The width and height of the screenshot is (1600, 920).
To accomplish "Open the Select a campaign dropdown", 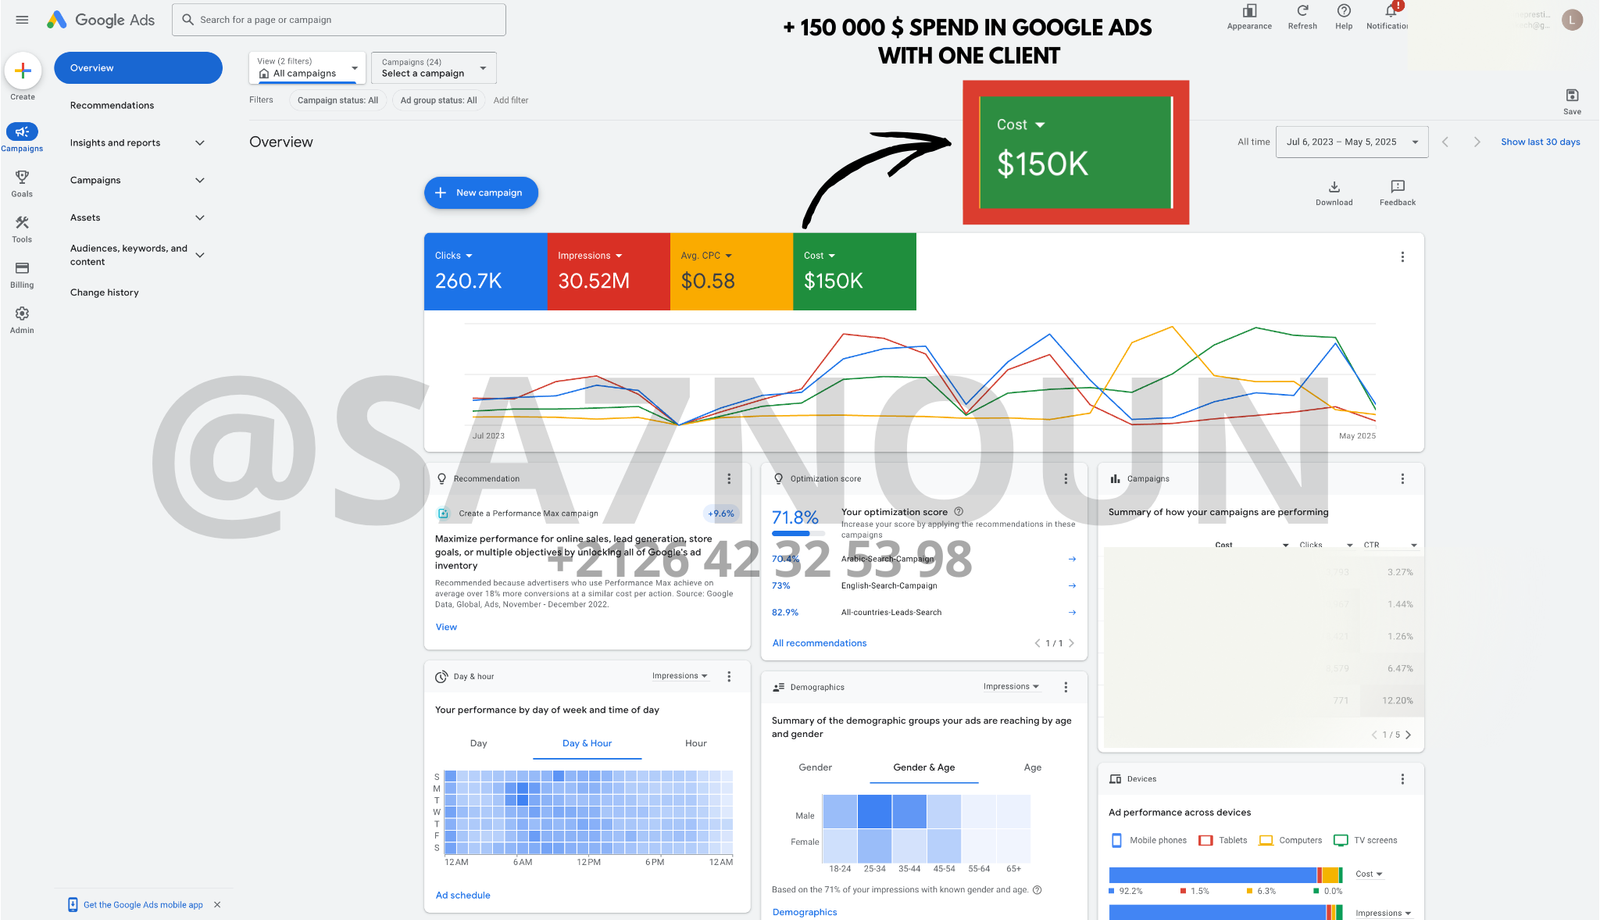I will 433,67.
